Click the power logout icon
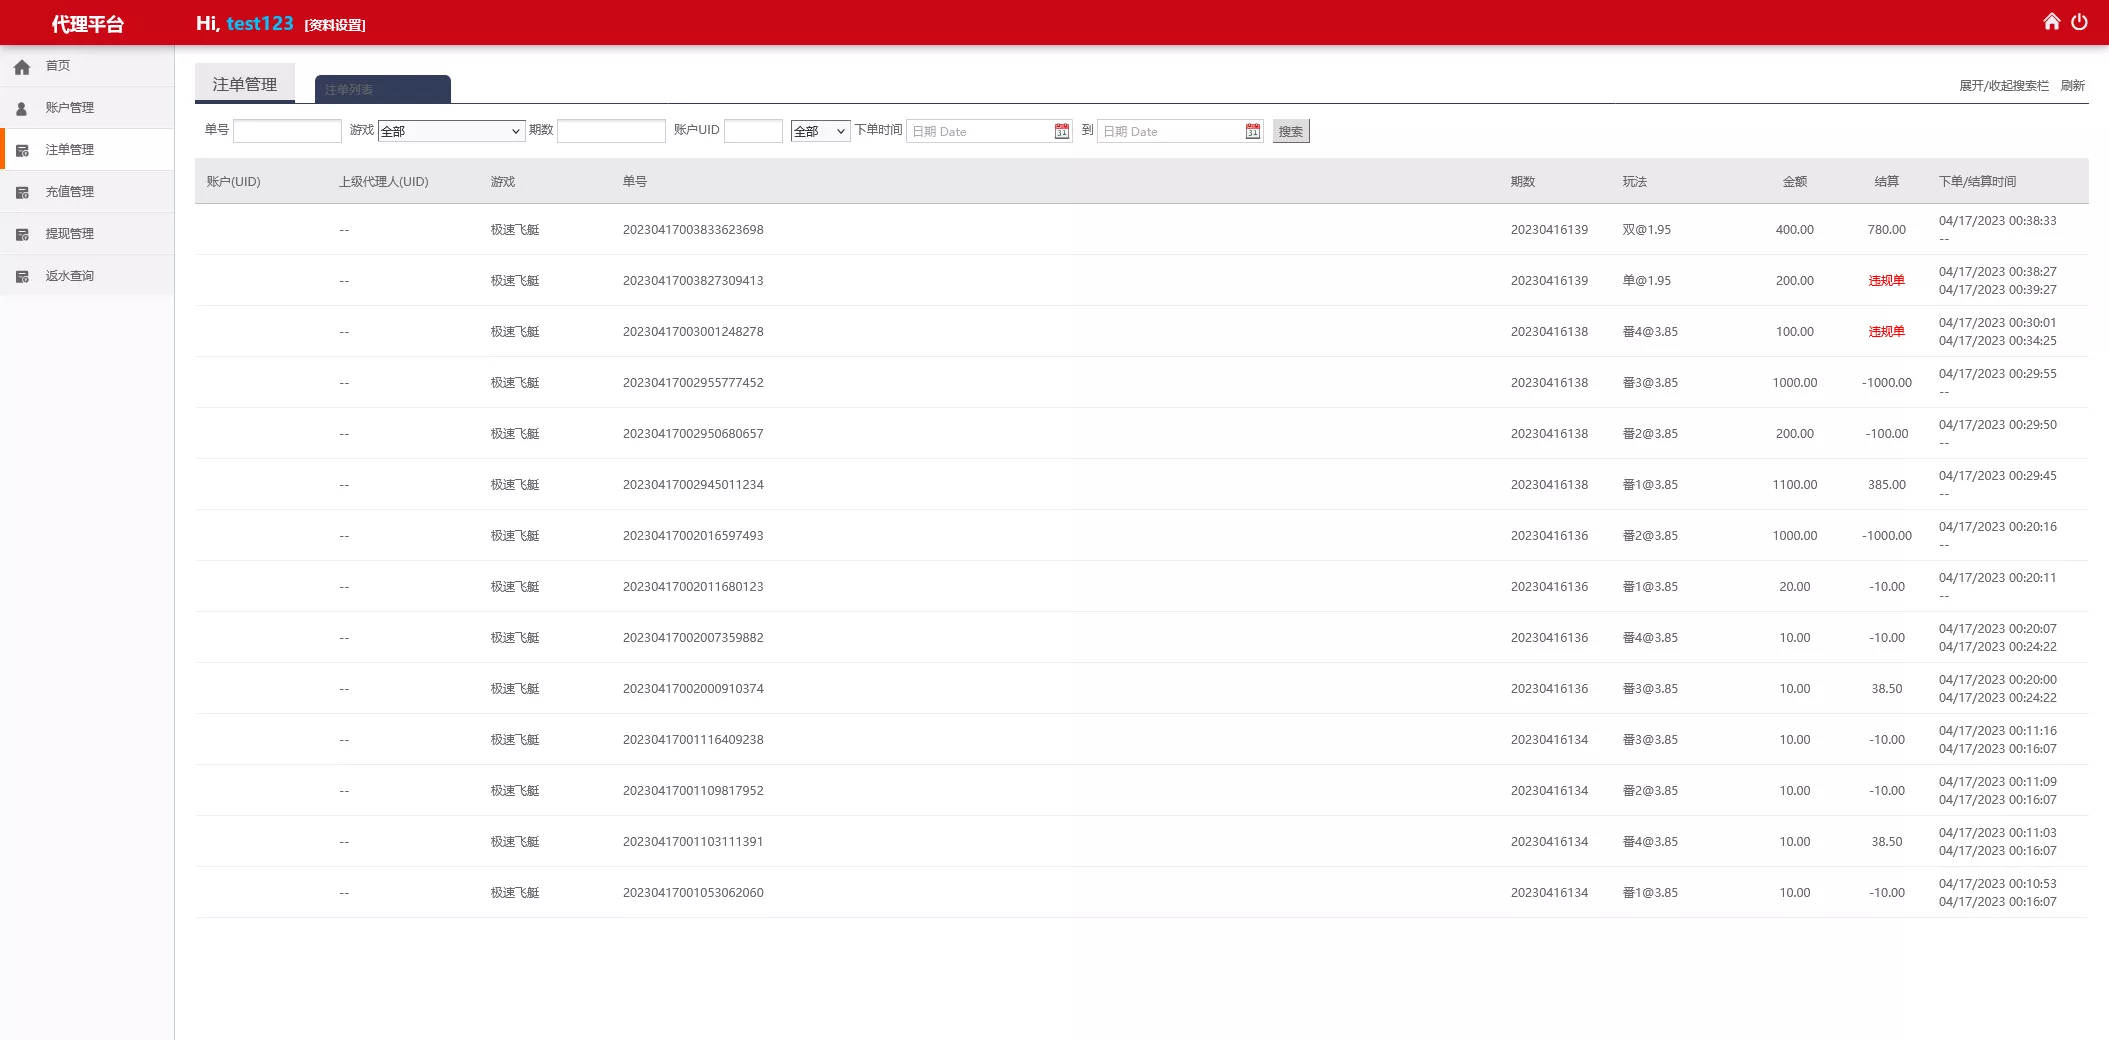Image resolution: width=2109 pixels, height=1040 pixels. coord(2079,22)
